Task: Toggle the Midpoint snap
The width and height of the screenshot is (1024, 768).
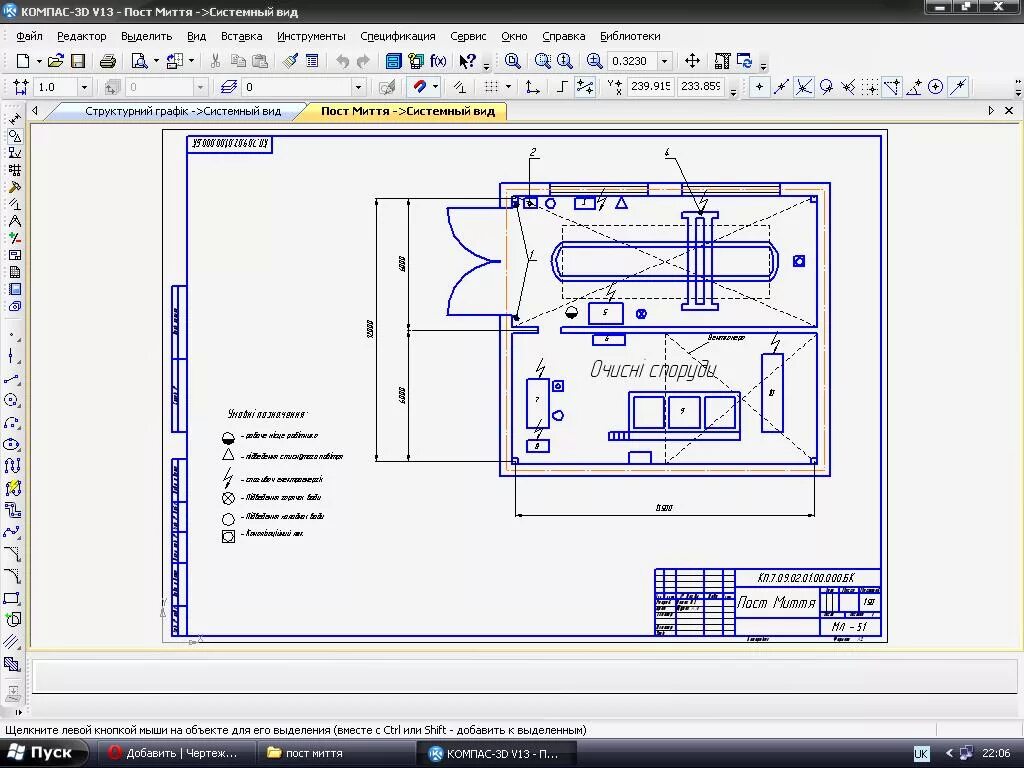Action: coord(781,87)
